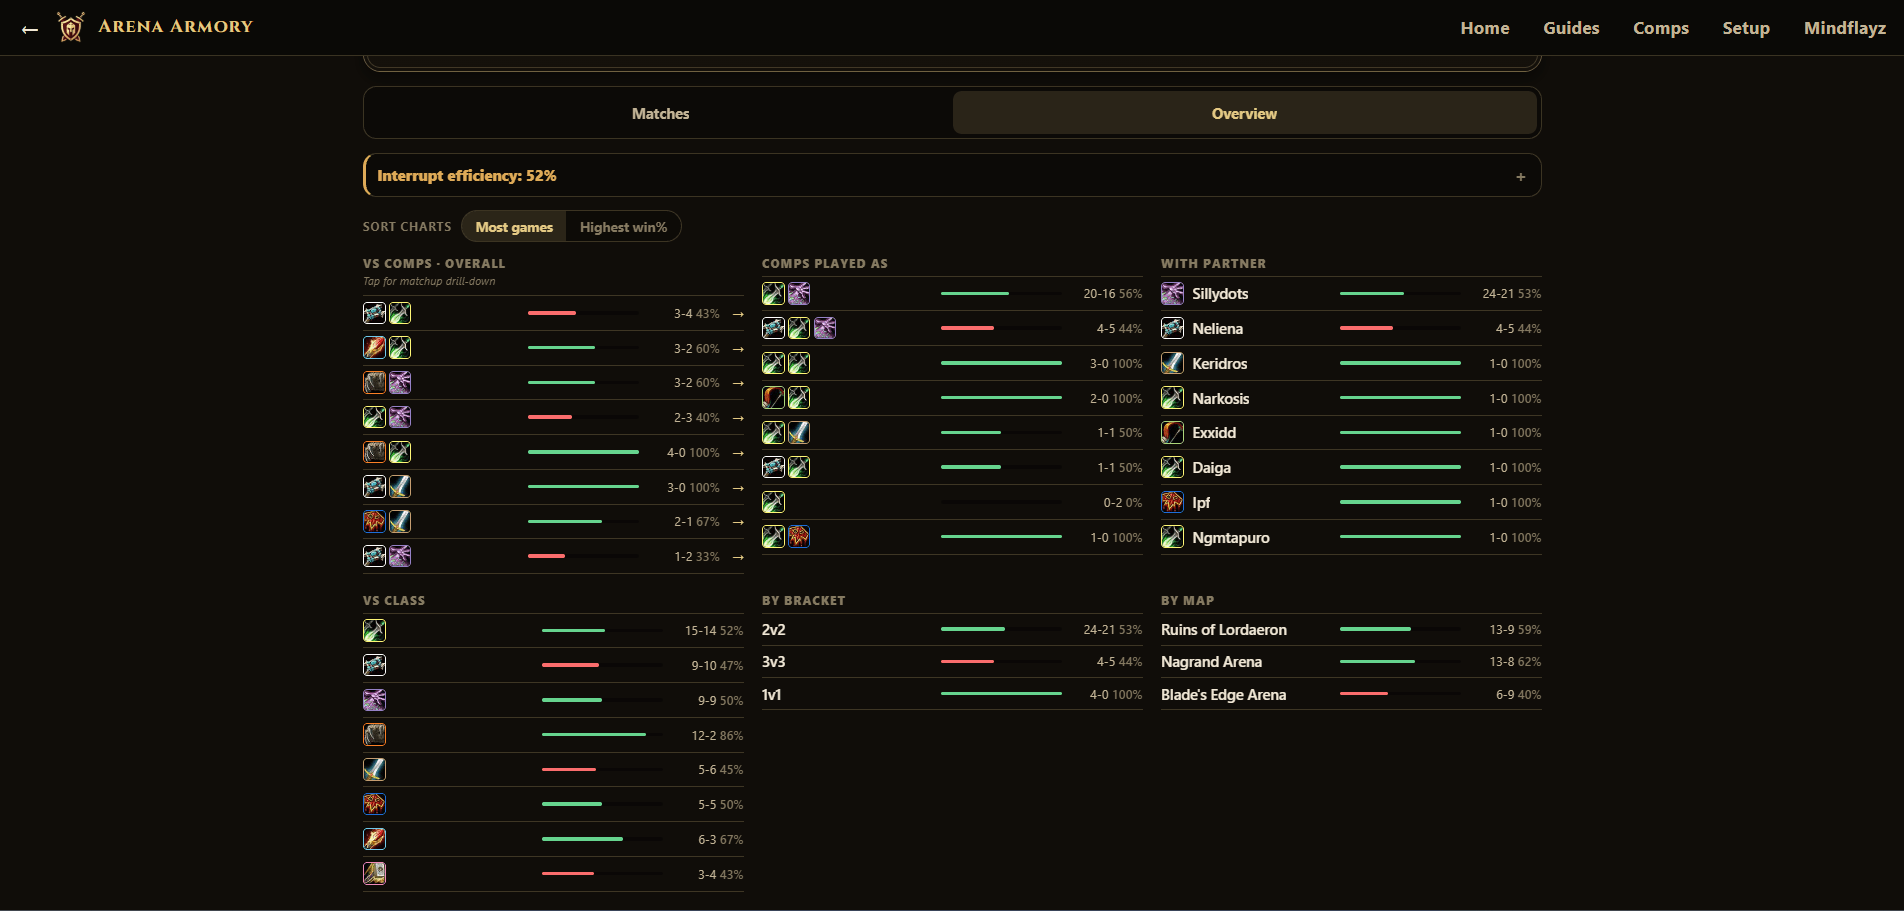Click win-rate bar for Ruins of Lordaeron
Viewport: 1904px width, 911px height.
1400,630
